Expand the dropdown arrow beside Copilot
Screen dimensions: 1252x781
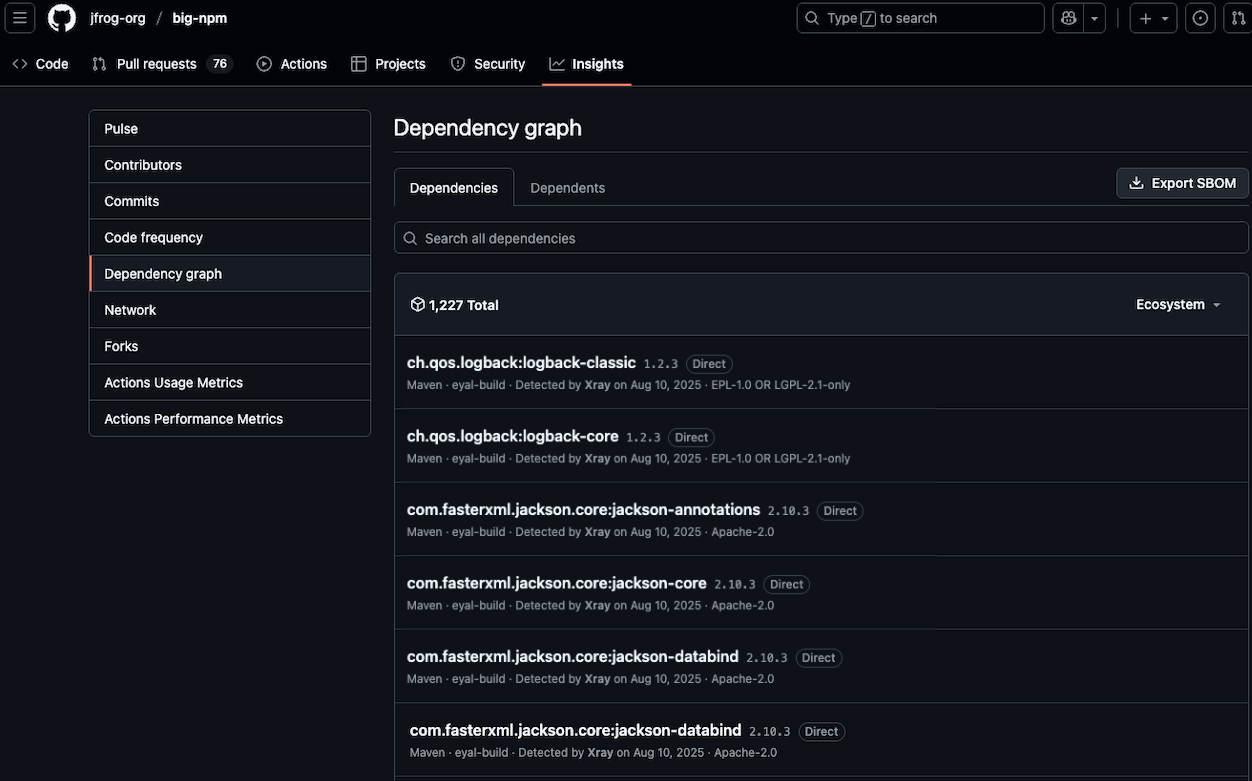[1095, 18]
